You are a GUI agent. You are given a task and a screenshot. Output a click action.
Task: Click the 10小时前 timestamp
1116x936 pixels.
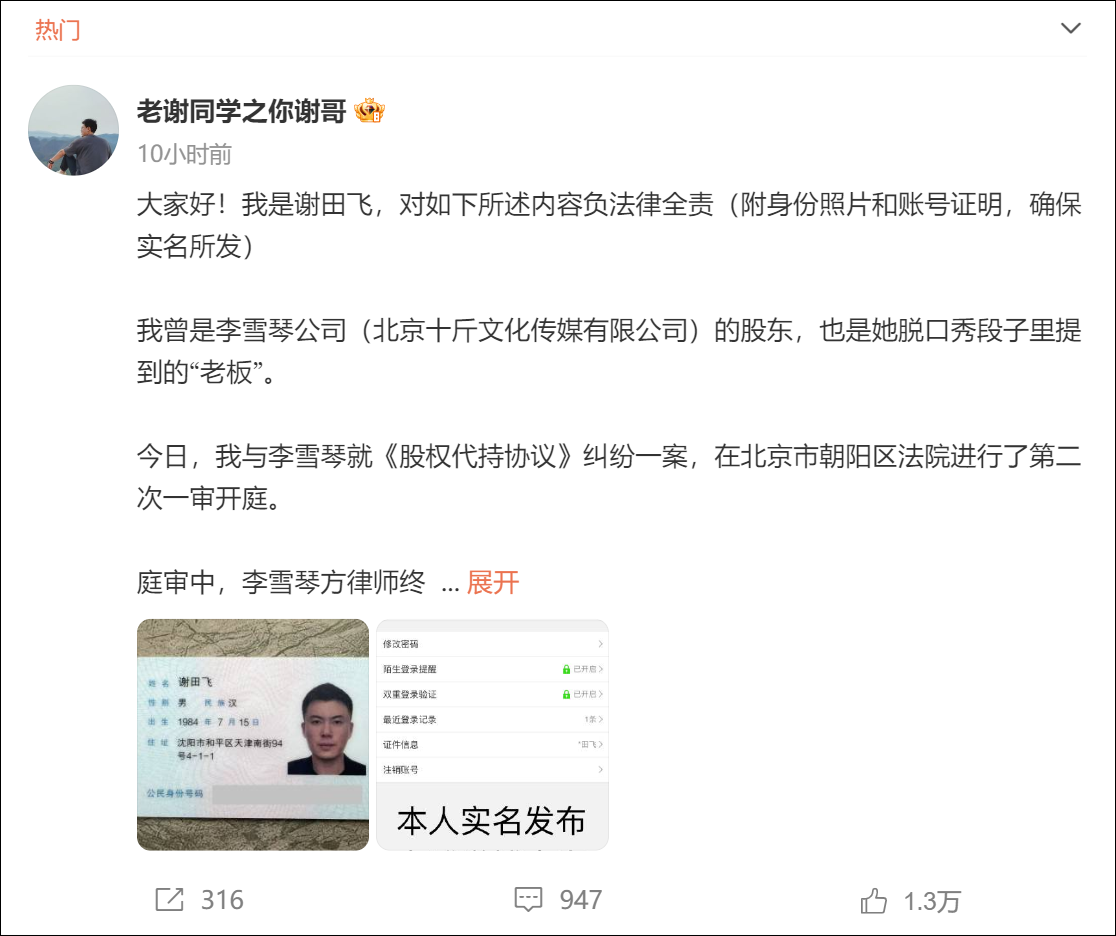point(184,154)
